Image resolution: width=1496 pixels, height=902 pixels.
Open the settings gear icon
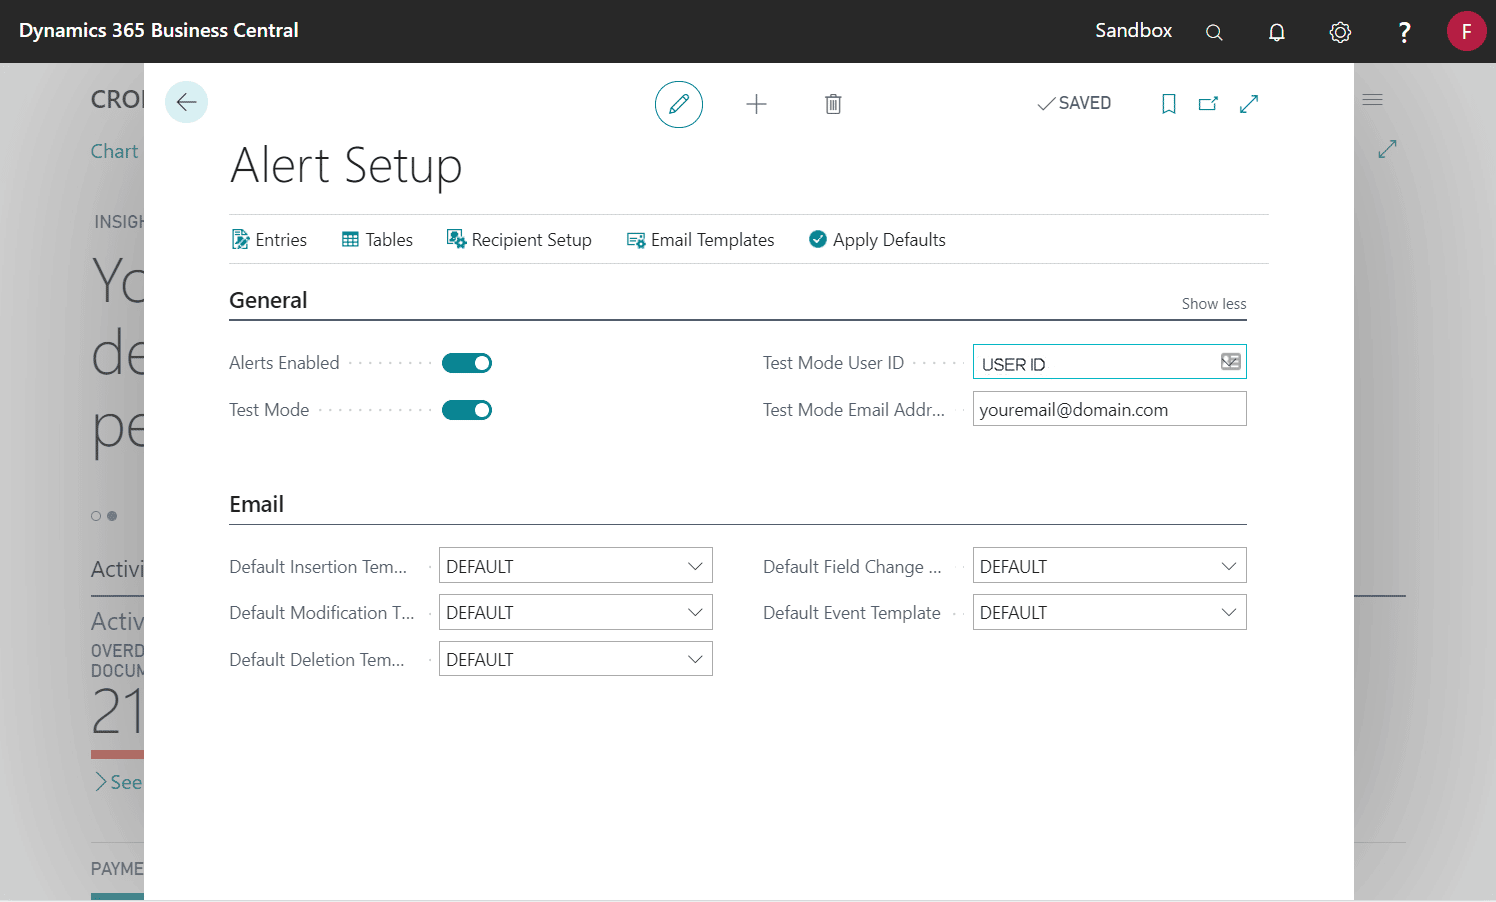click(1340, 32)
